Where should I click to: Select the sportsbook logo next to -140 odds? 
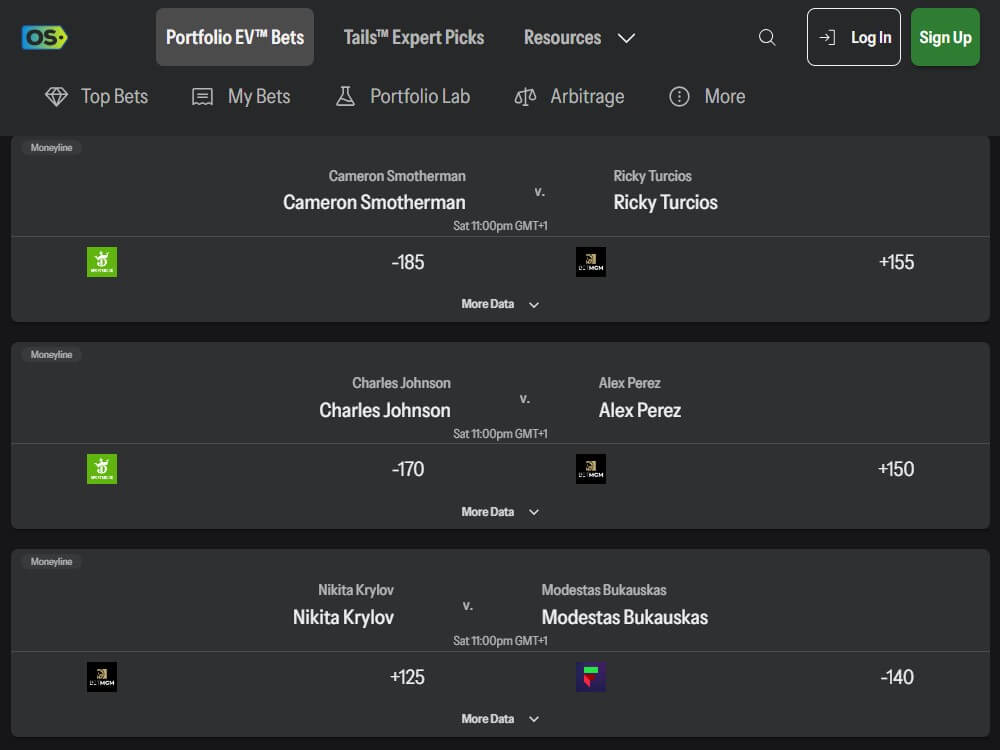click(591, 676)
